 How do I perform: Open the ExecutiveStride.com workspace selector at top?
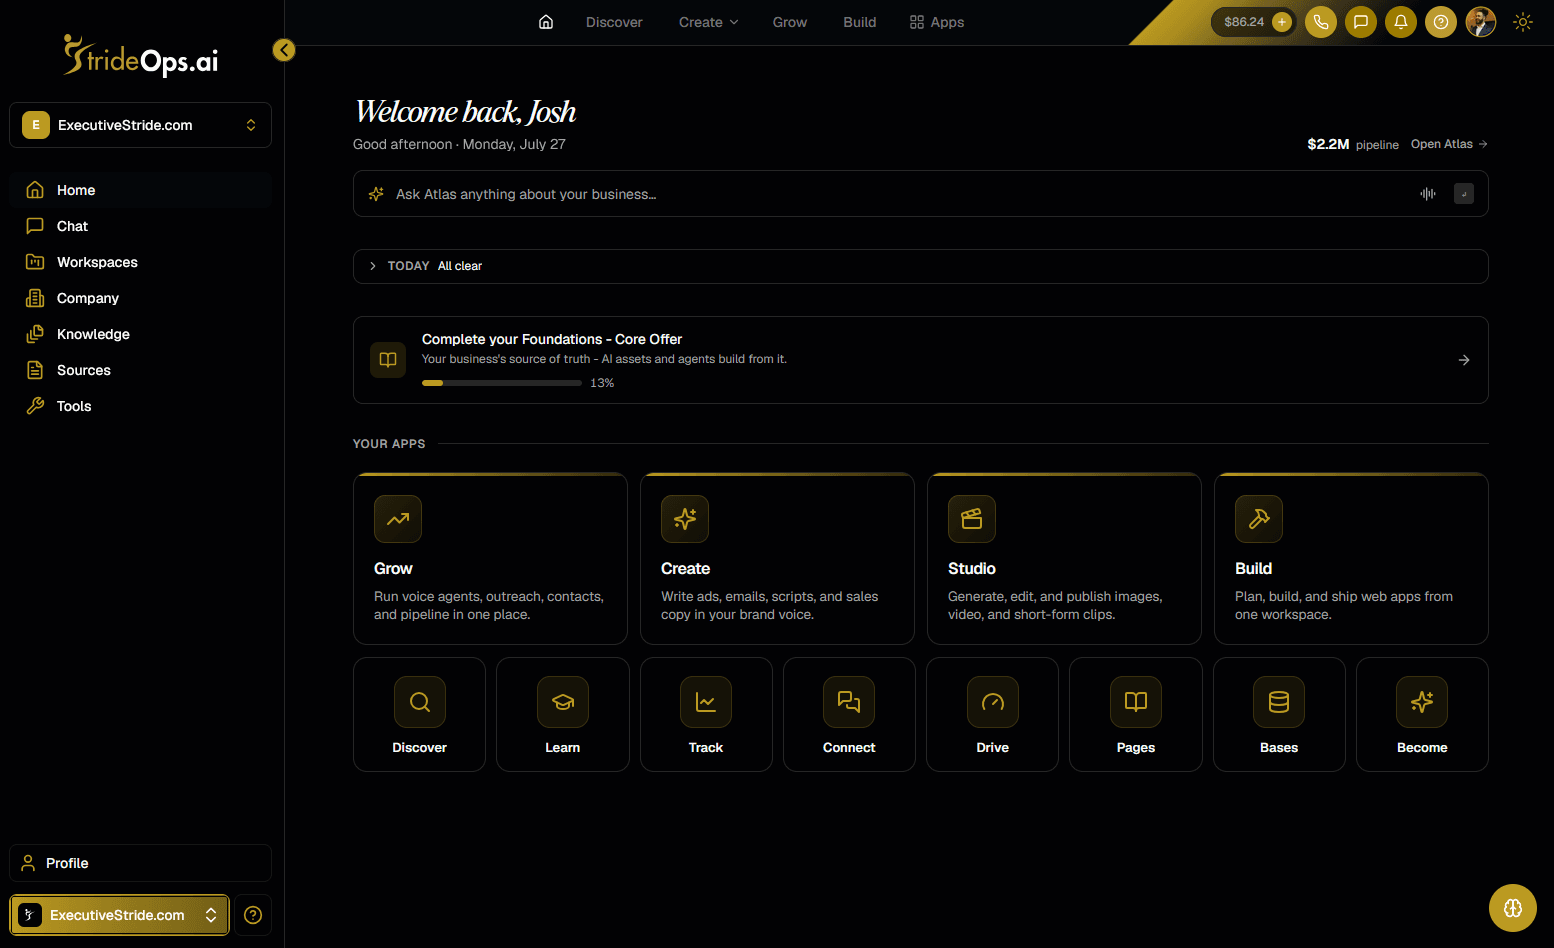[140, 125]
